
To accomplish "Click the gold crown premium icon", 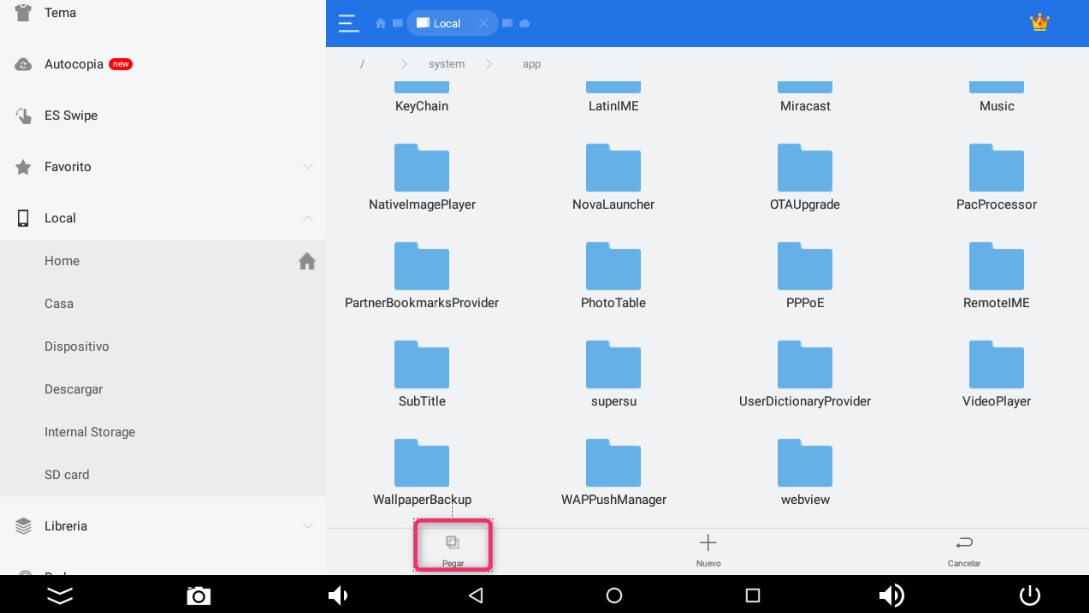I will [1039, 22].
